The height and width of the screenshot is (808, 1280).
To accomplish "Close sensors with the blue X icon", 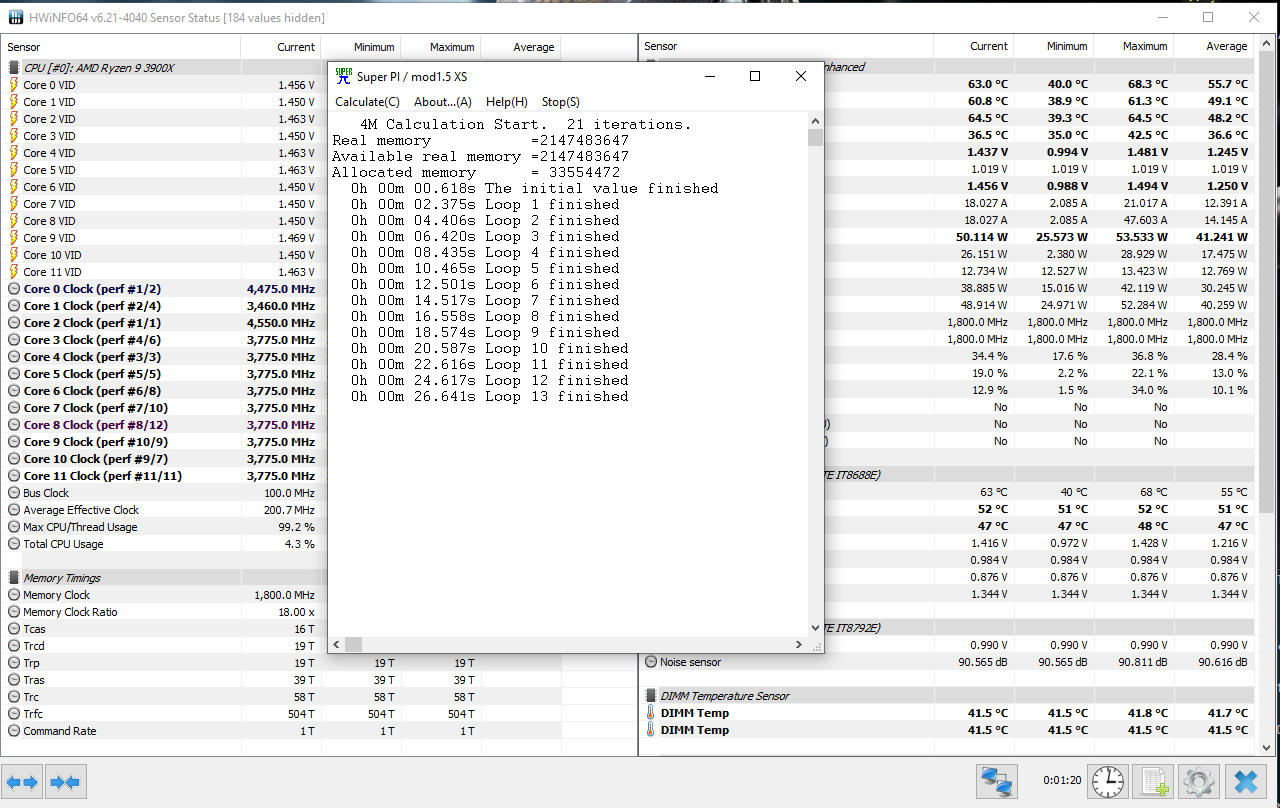I will (x=1246, y=781).
